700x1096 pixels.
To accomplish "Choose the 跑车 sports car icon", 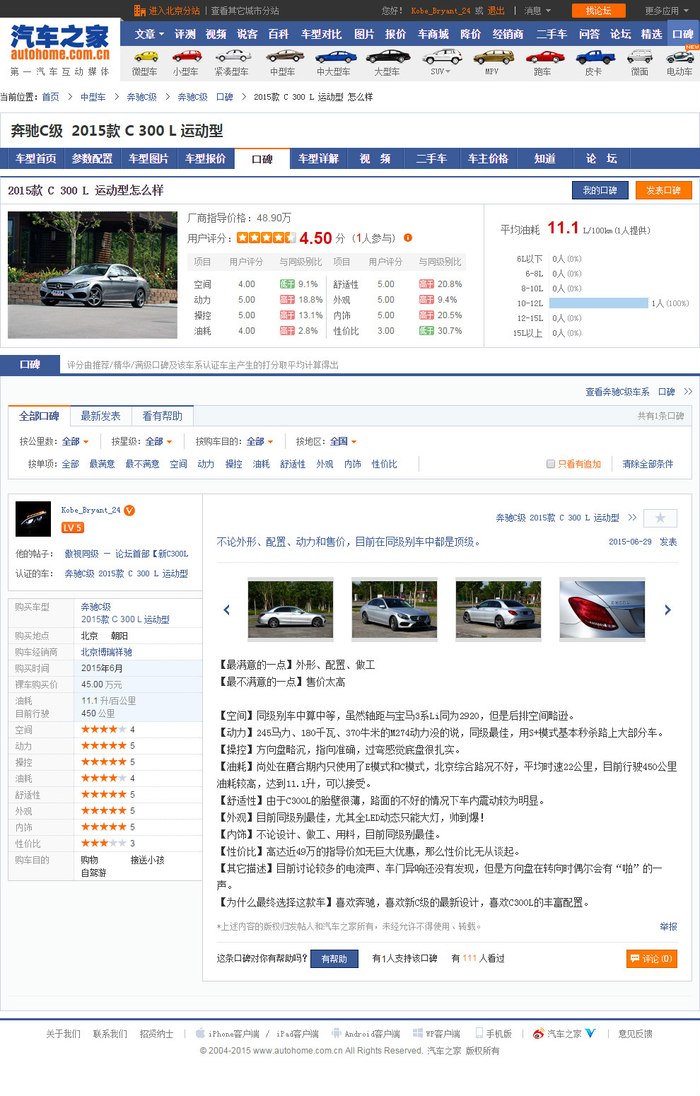I will [x=542, y=57].
